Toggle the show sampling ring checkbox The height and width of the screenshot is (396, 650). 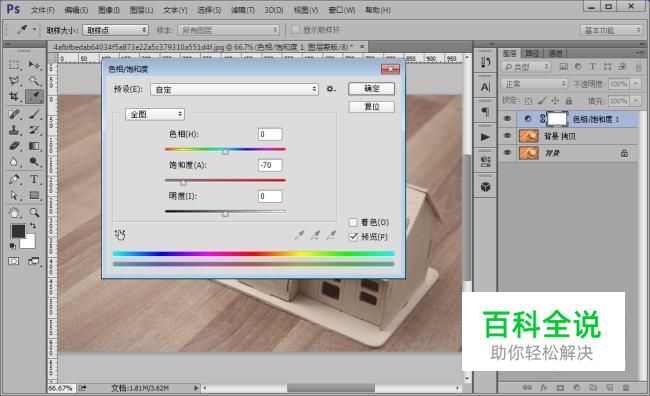pyautogui.click(x=295, y=30)
